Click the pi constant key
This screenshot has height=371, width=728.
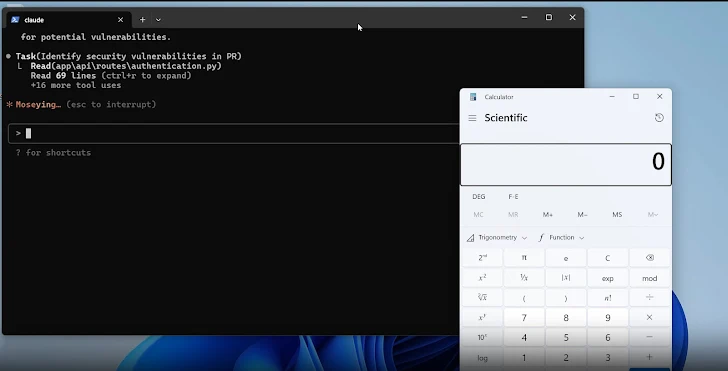(524, 258)
